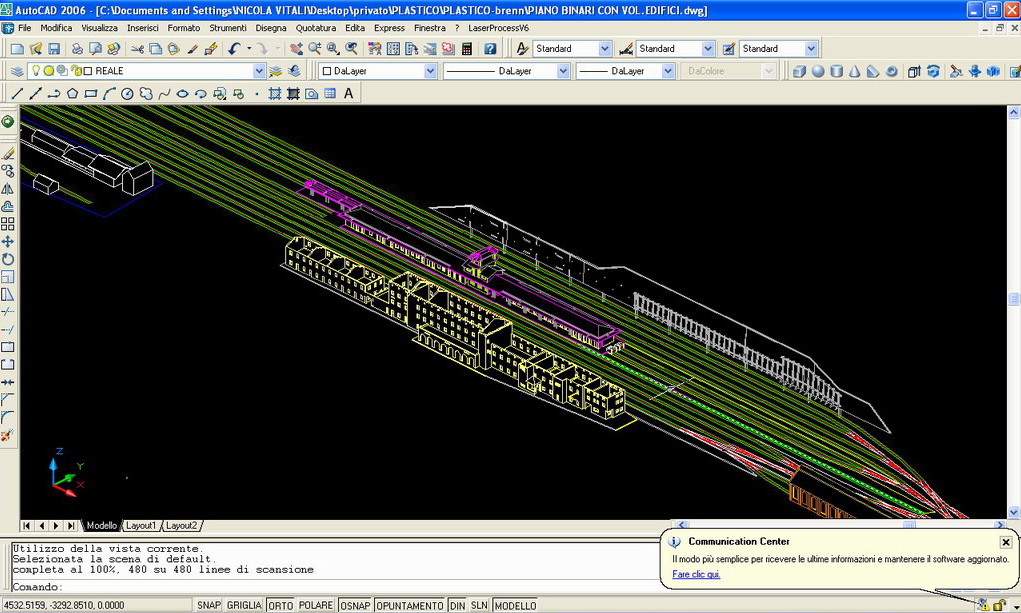Select the Polygon draw tool
Image resolution: width=1021 pixels, height=613 pixels.
click(x=72, y=94)
